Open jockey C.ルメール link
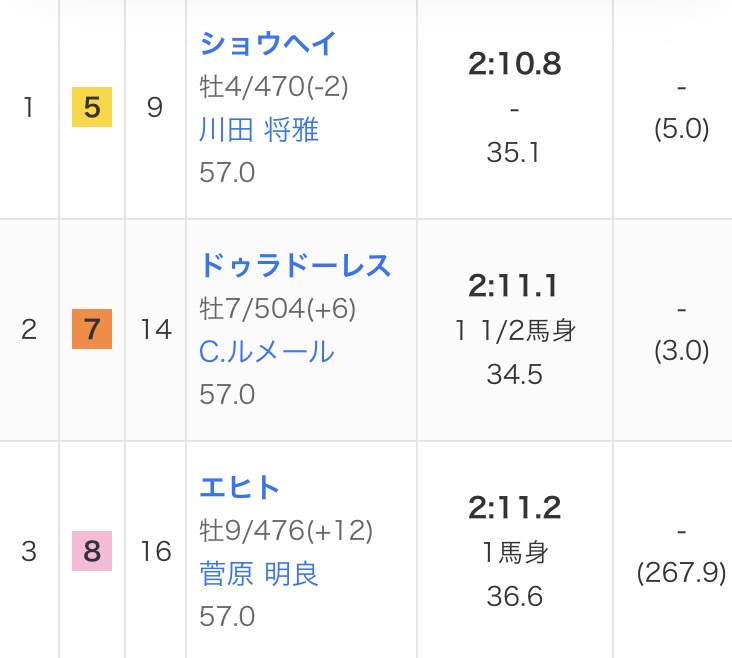The height and width of the screenshot is (658, 732). 267,352
